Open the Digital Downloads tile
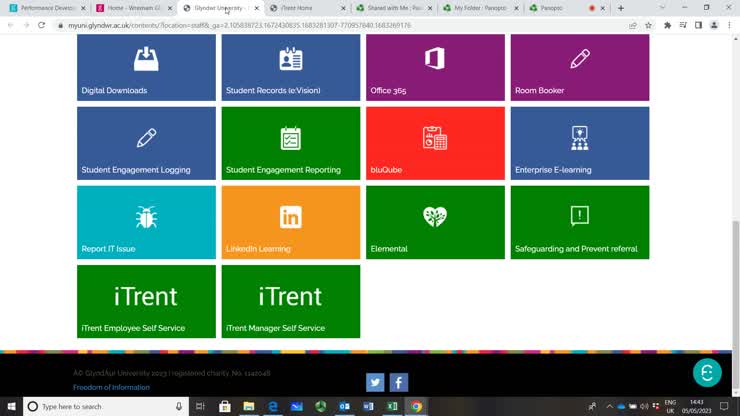The height and width of the screenshot is (416, 740). [146, 67]
